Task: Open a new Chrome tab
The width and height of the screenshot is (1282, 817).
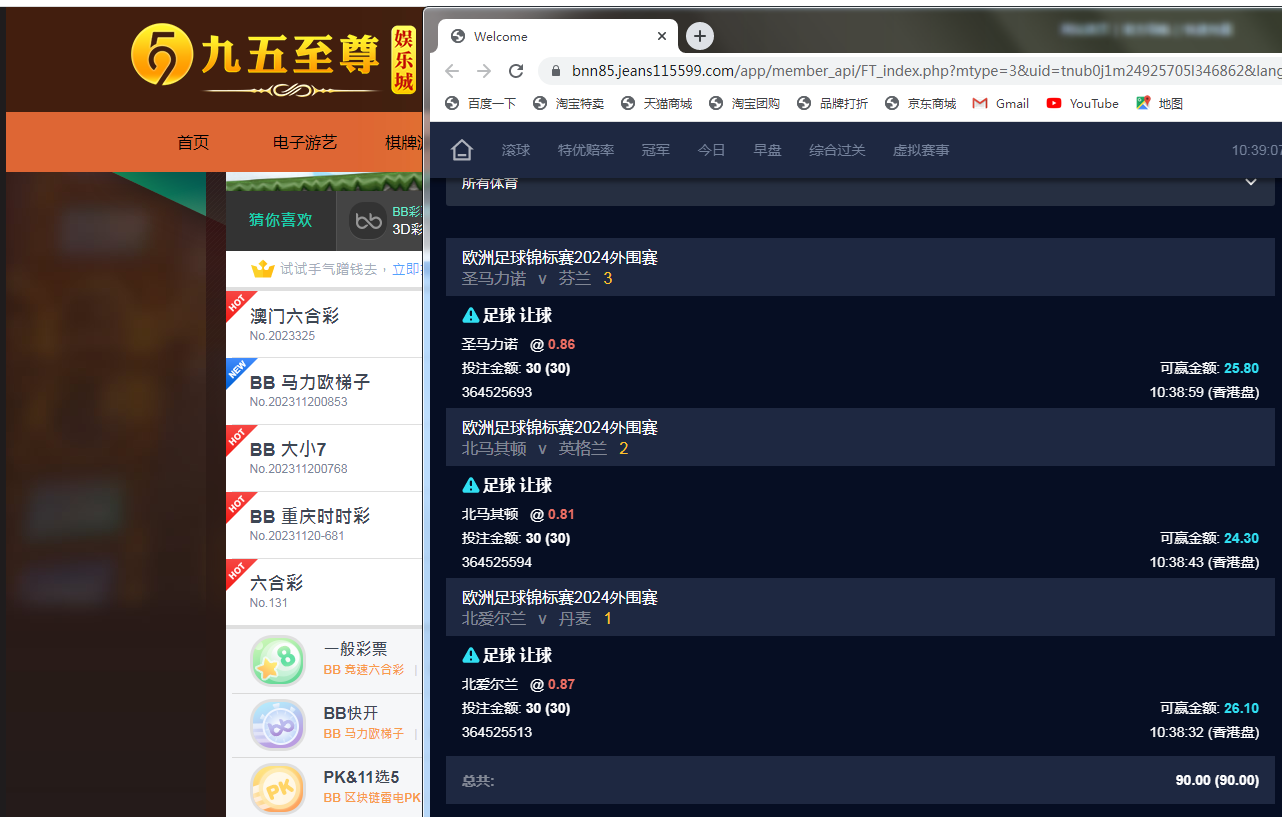Action: coord(700,36)
